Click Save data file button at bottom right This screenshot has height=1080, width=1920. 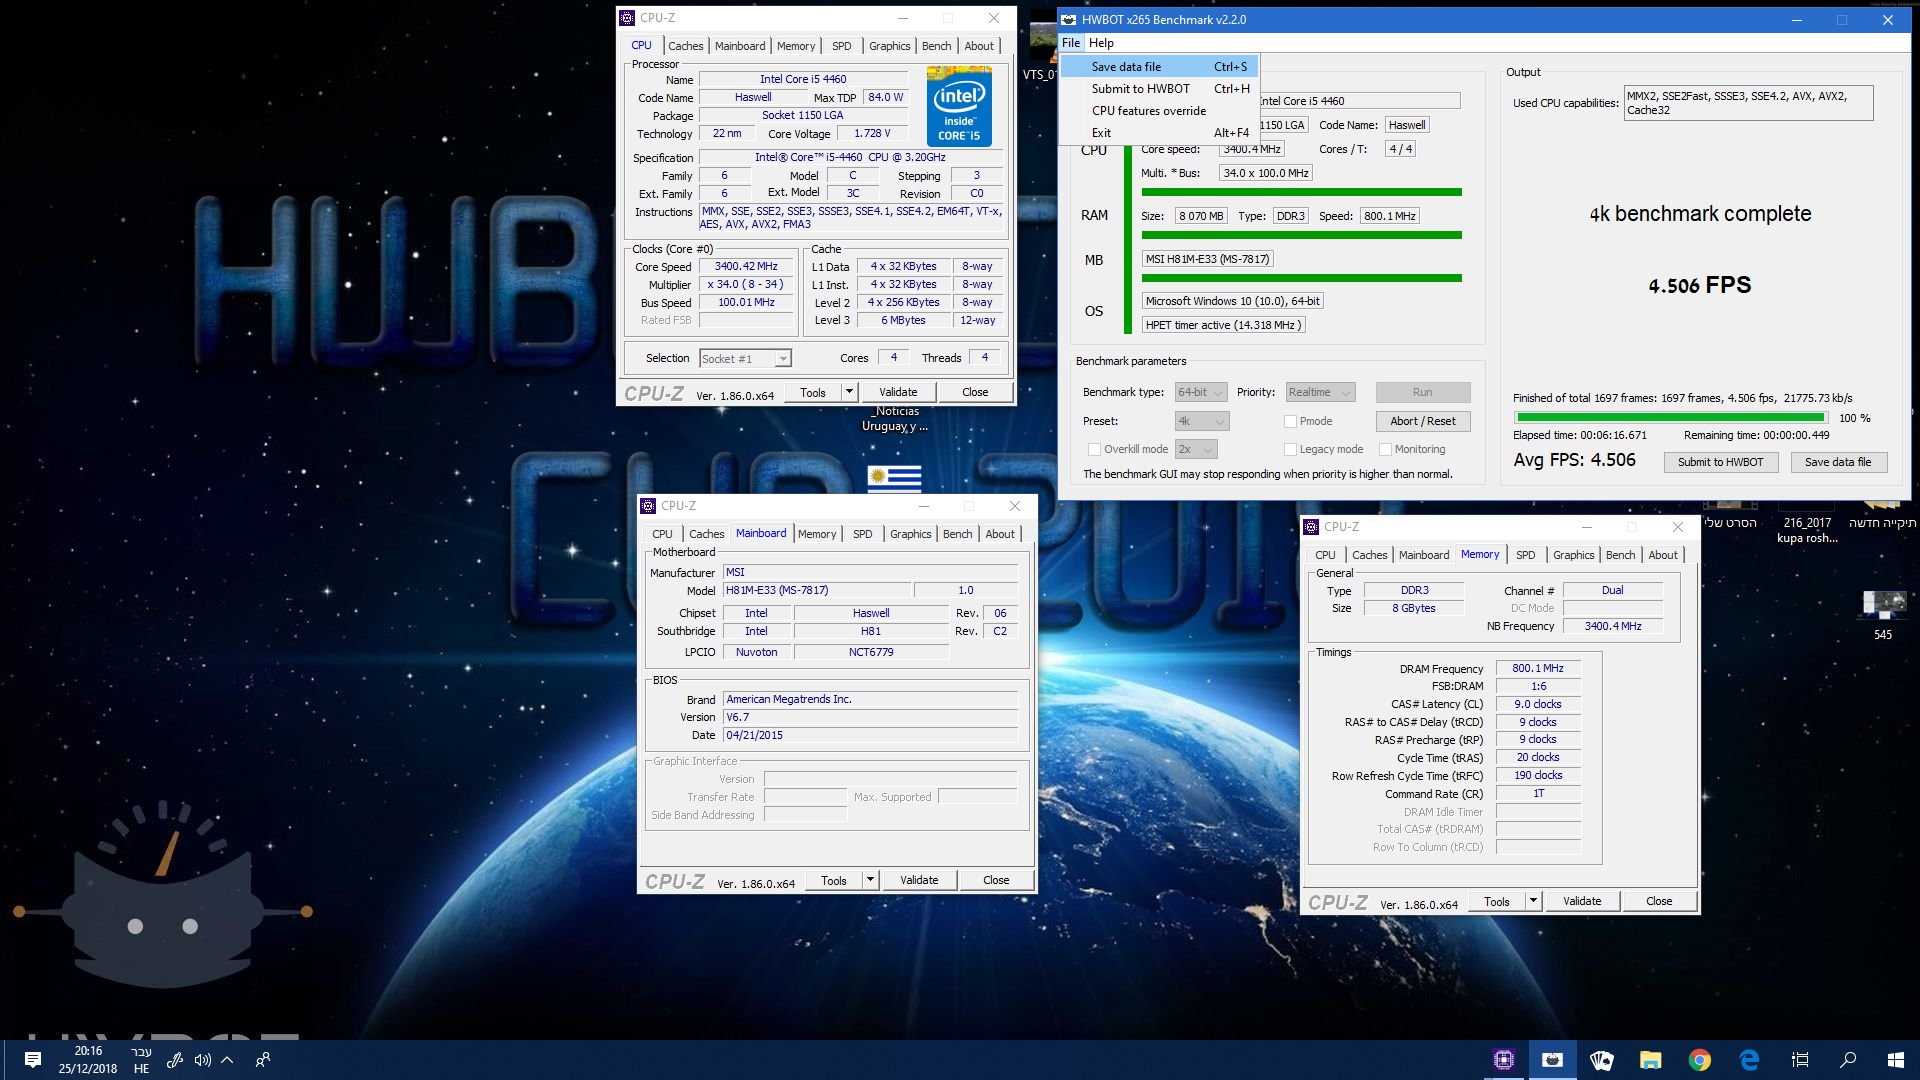[x=1837, y=462]
